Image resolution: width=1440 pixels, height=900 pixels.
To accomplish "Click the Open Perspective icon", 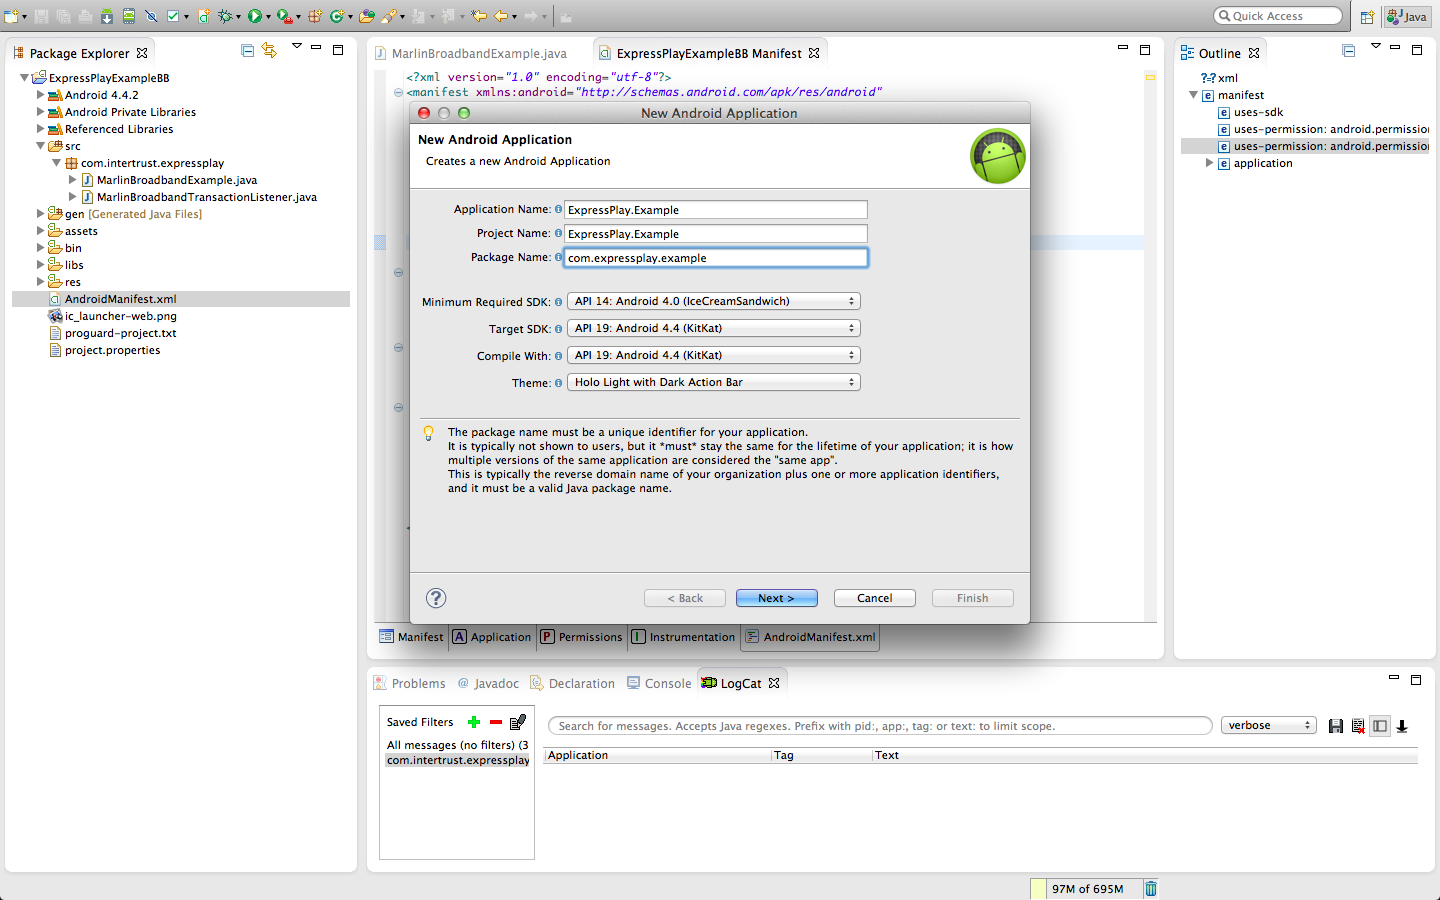I will [x=1367, y=17].
